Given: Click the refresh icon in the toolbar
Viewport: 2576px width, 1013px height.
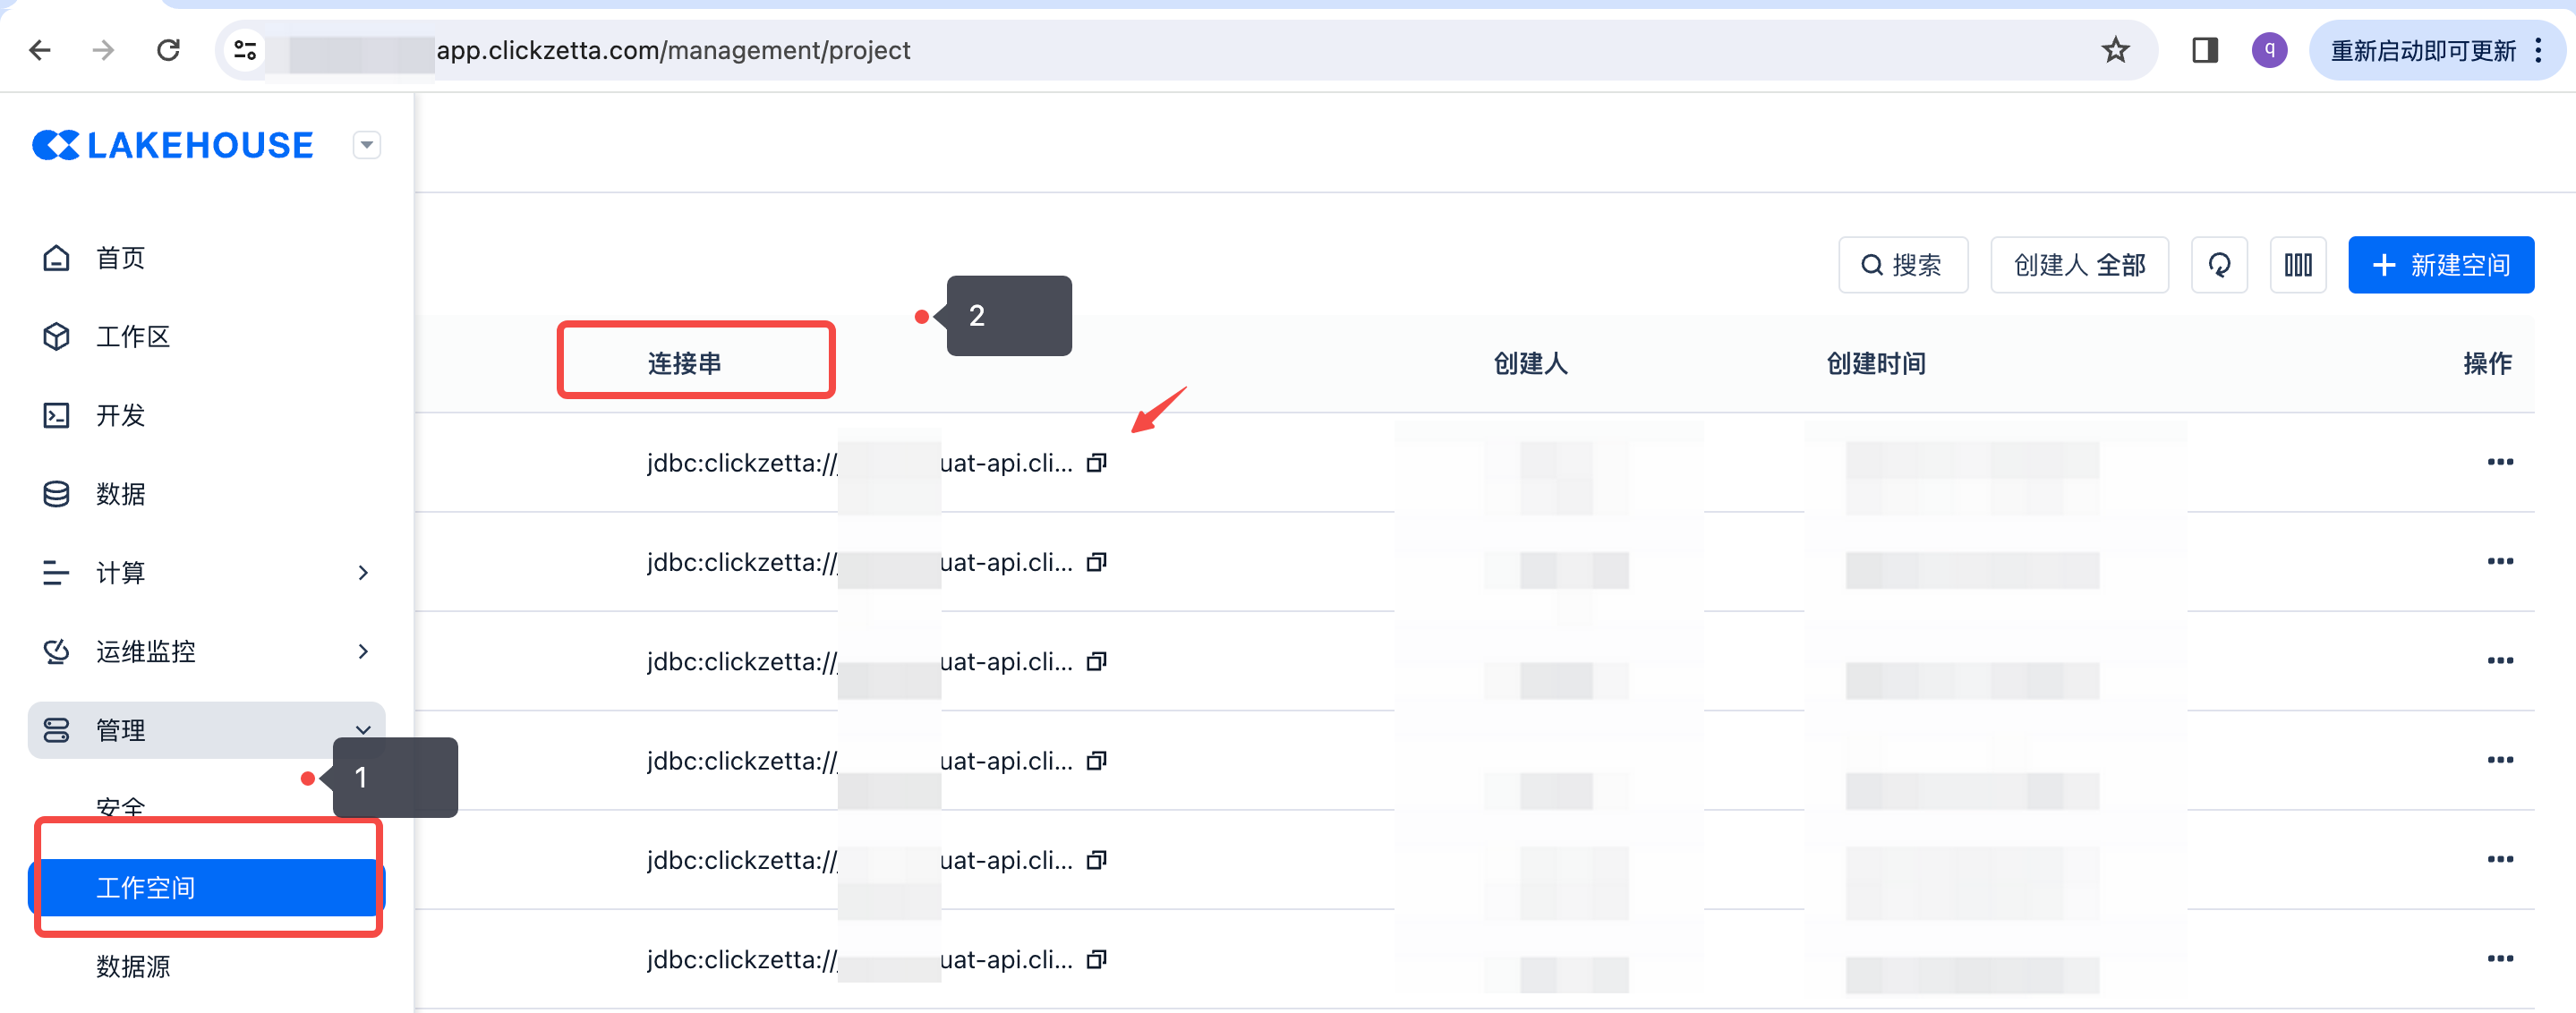Looking at the screenshot, I should pyautogui.click(x=2219, y=265).
